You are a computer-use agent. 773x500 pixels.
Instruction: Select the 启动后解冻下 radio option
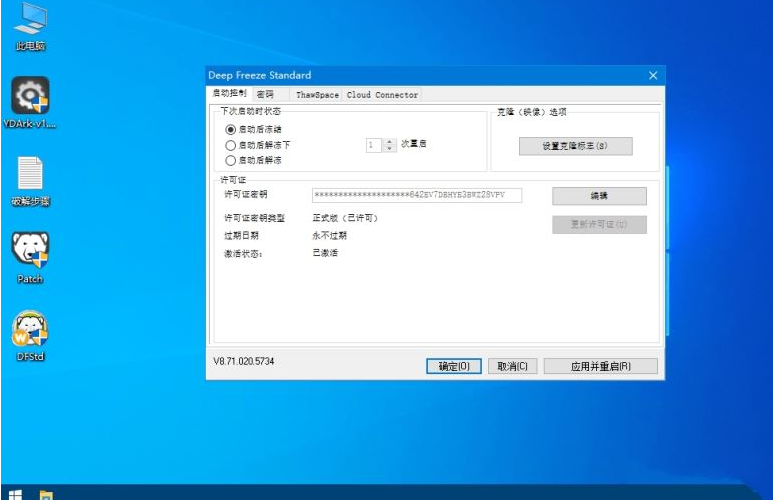231,145
